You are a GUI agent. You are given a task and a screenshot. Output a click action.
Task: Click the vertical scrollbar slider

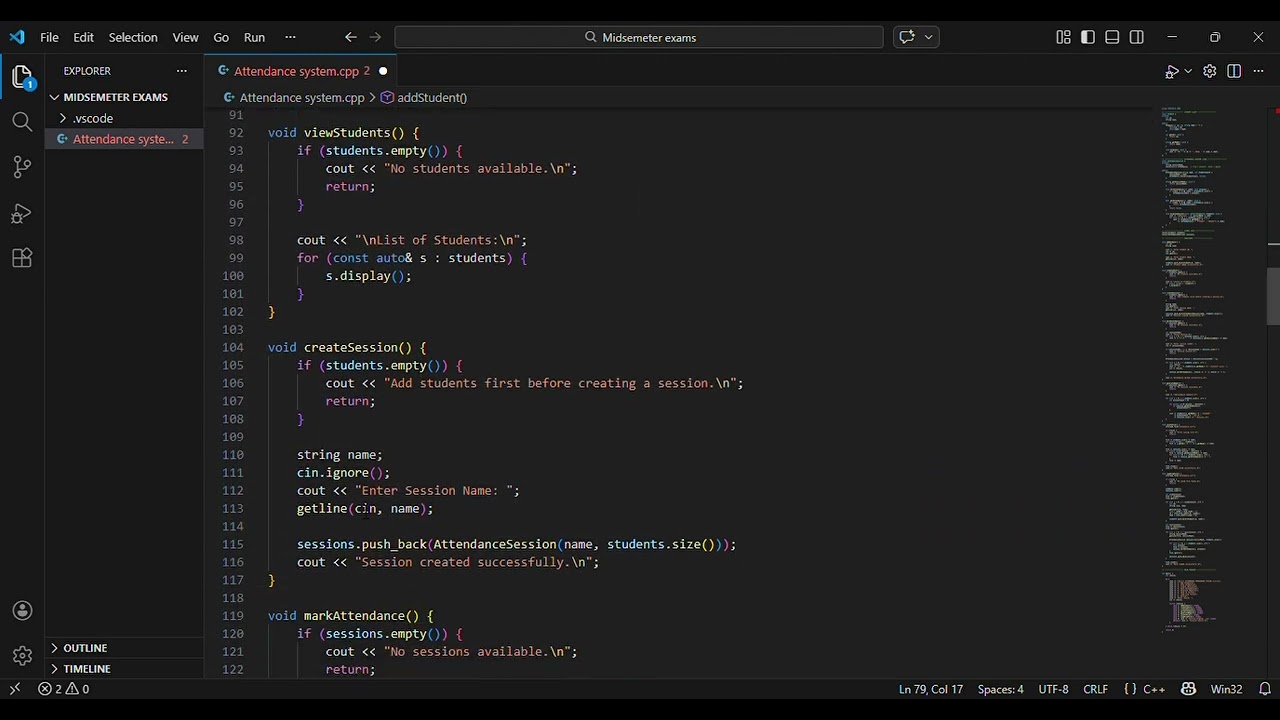tap(1273, 296)
